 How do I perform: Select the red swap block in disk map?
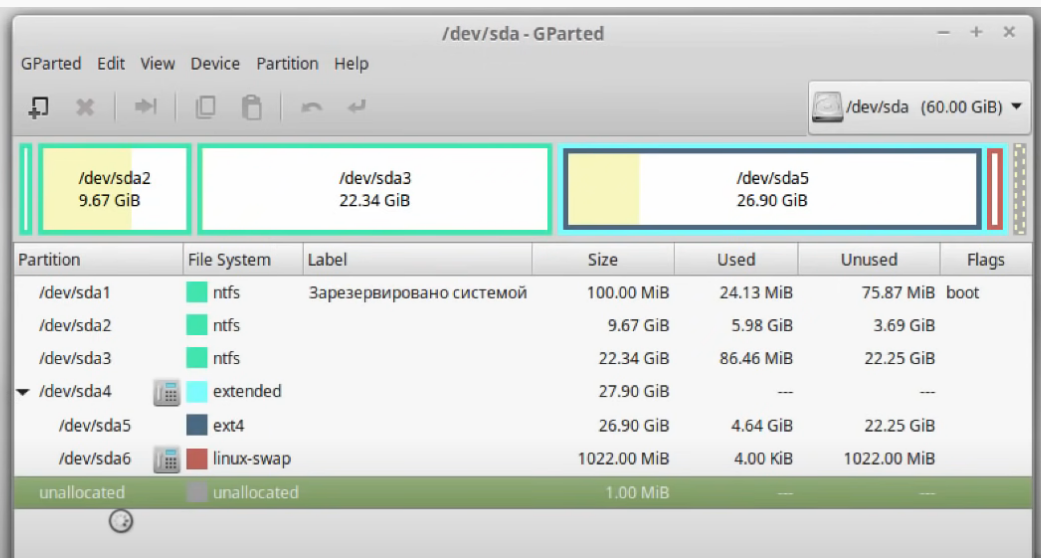coord(995,189)
